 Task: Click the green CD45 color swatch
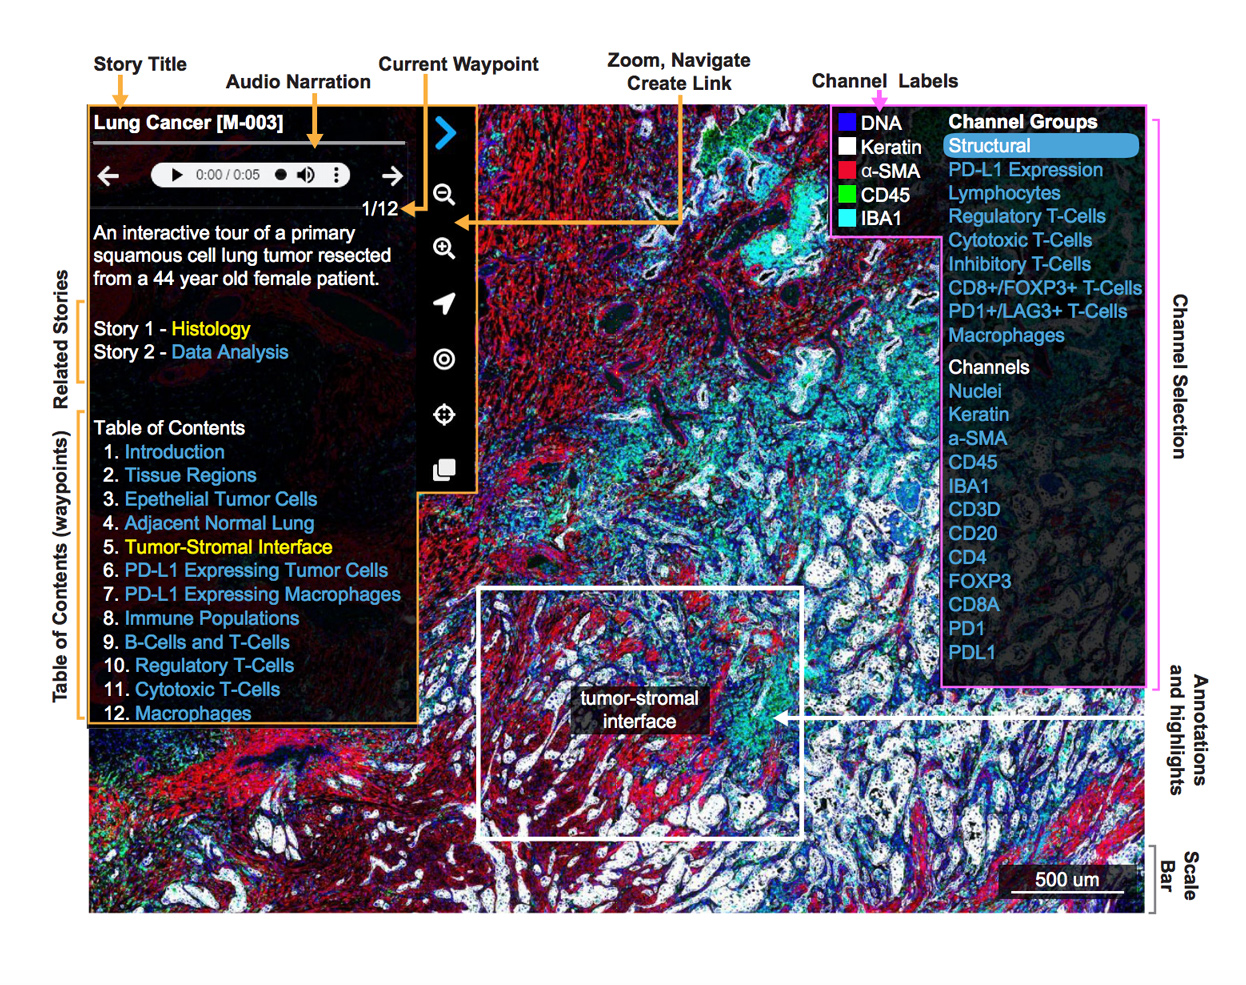pos(847,194)
